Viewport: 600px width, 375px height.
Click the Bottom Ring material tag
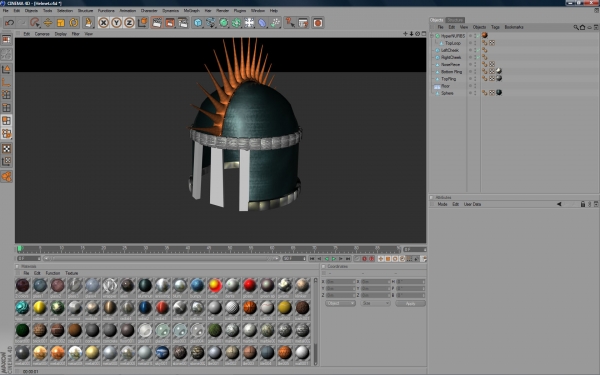(499, 72)
